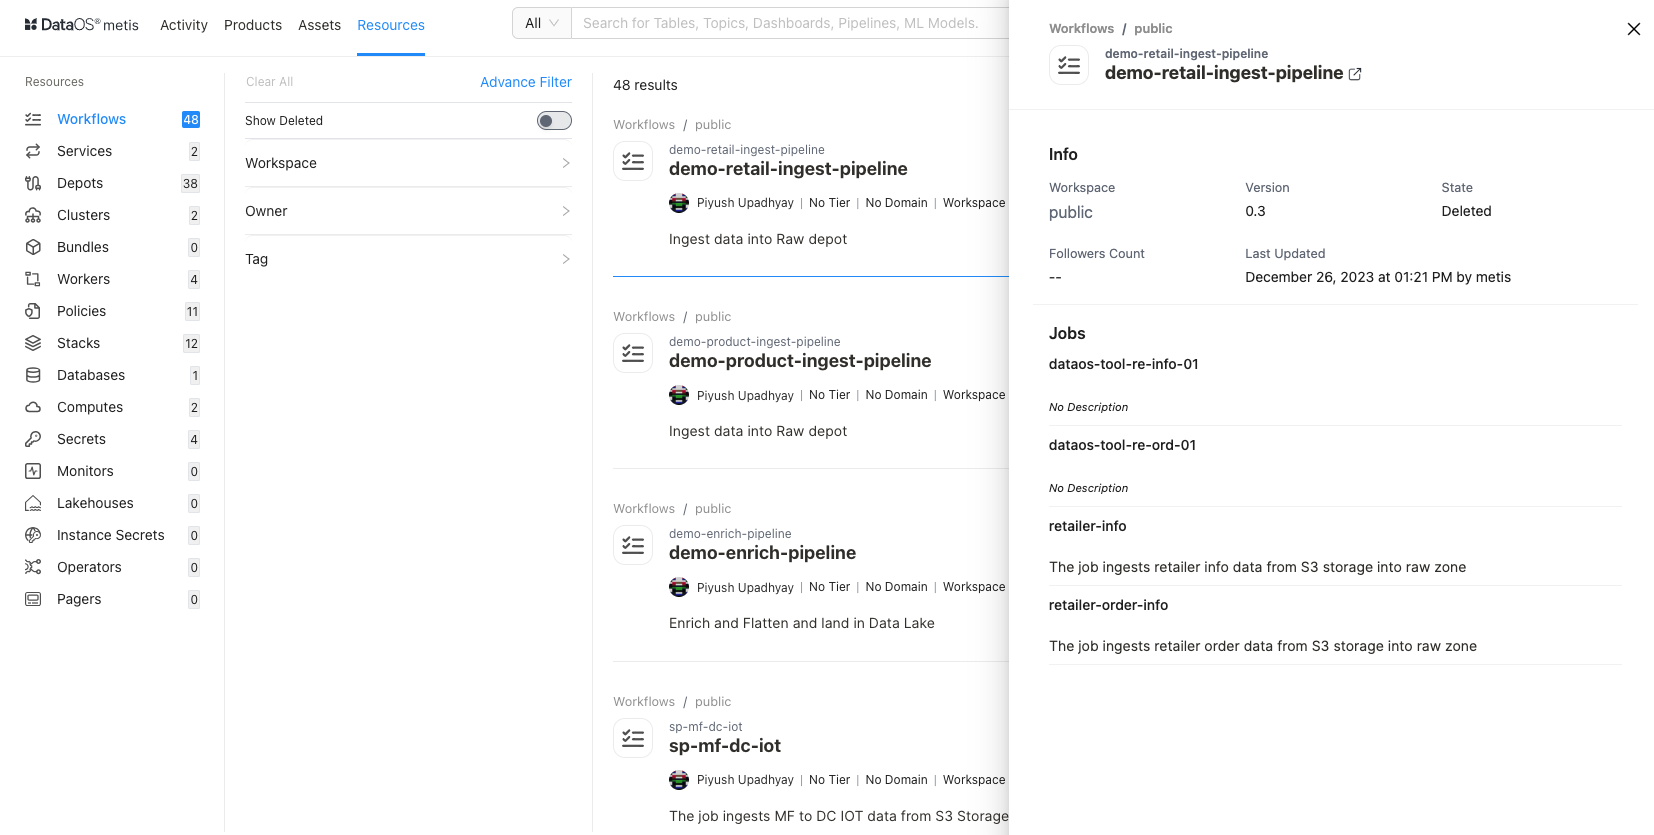Click the Services sidebar icon
This screenshot has width=1654, height=835.
[33, 151]
